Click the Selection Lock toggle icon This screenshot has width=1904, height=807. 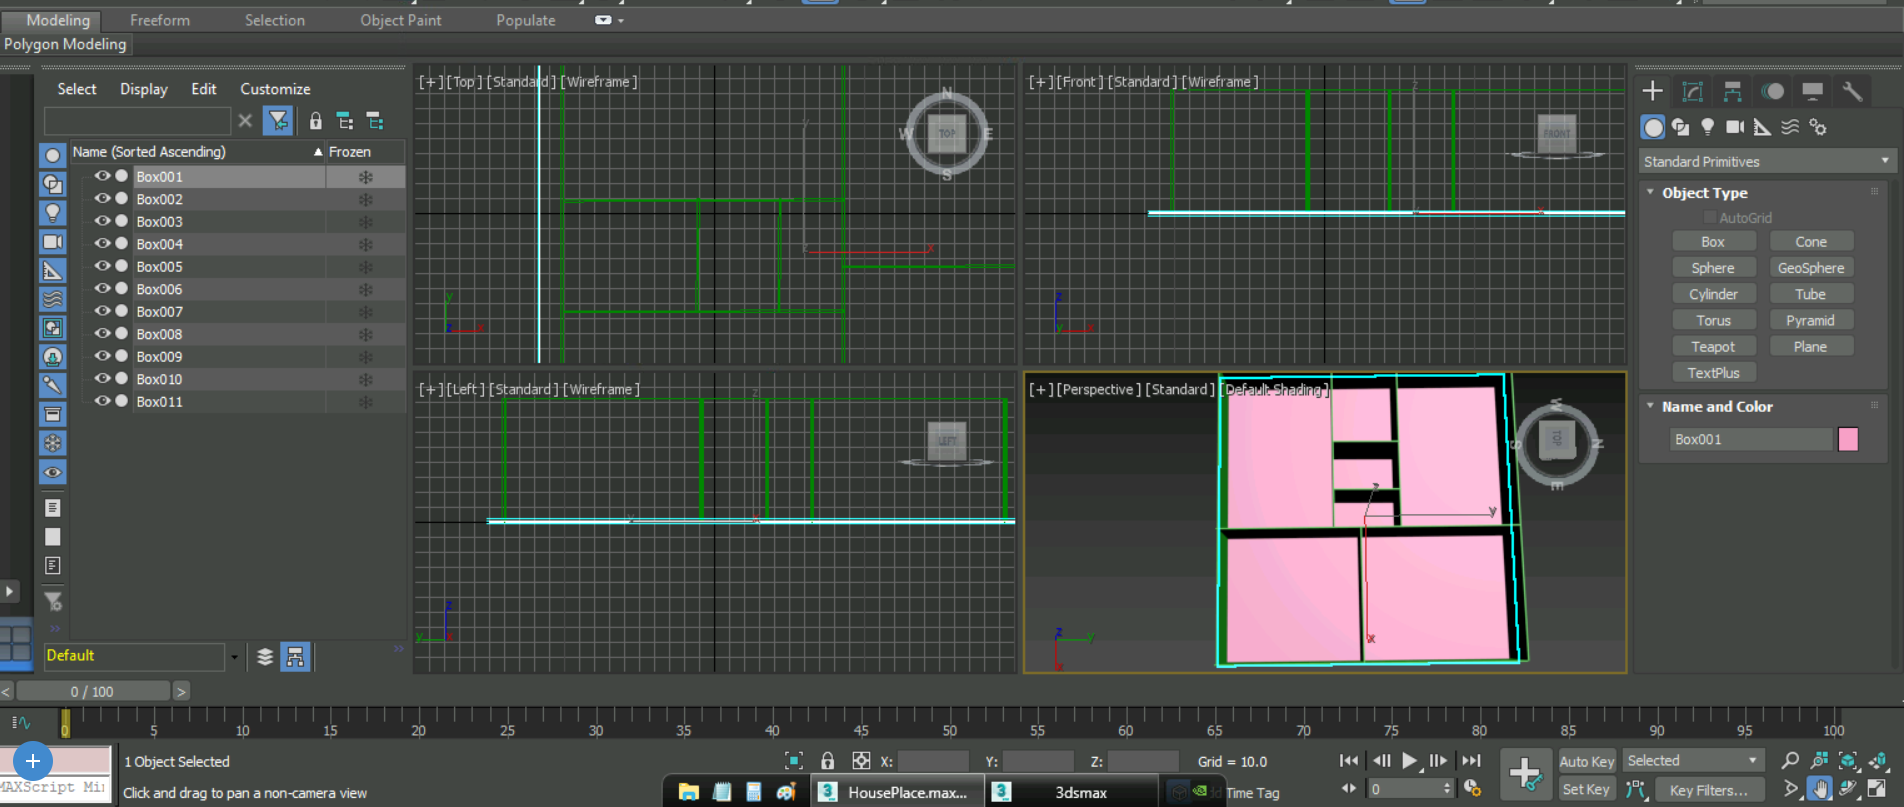827,761
